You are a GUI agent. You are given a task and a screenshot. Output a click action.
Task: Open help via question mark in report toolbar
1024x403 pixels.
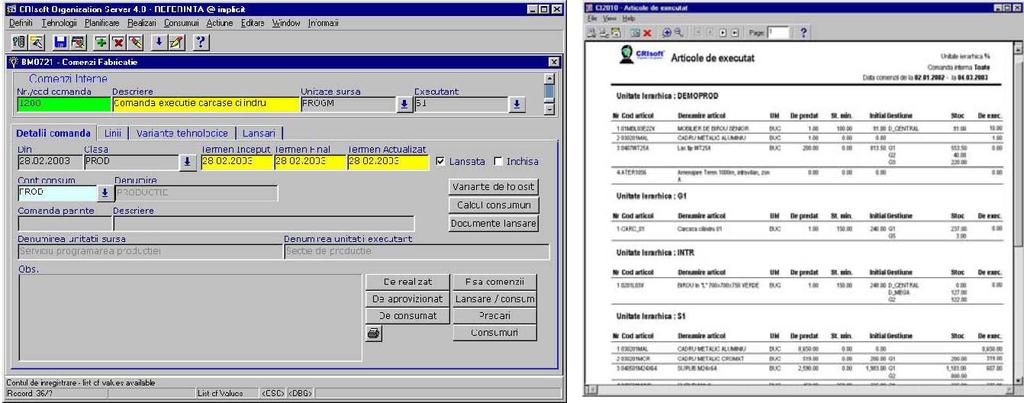[x=803, y=32]
